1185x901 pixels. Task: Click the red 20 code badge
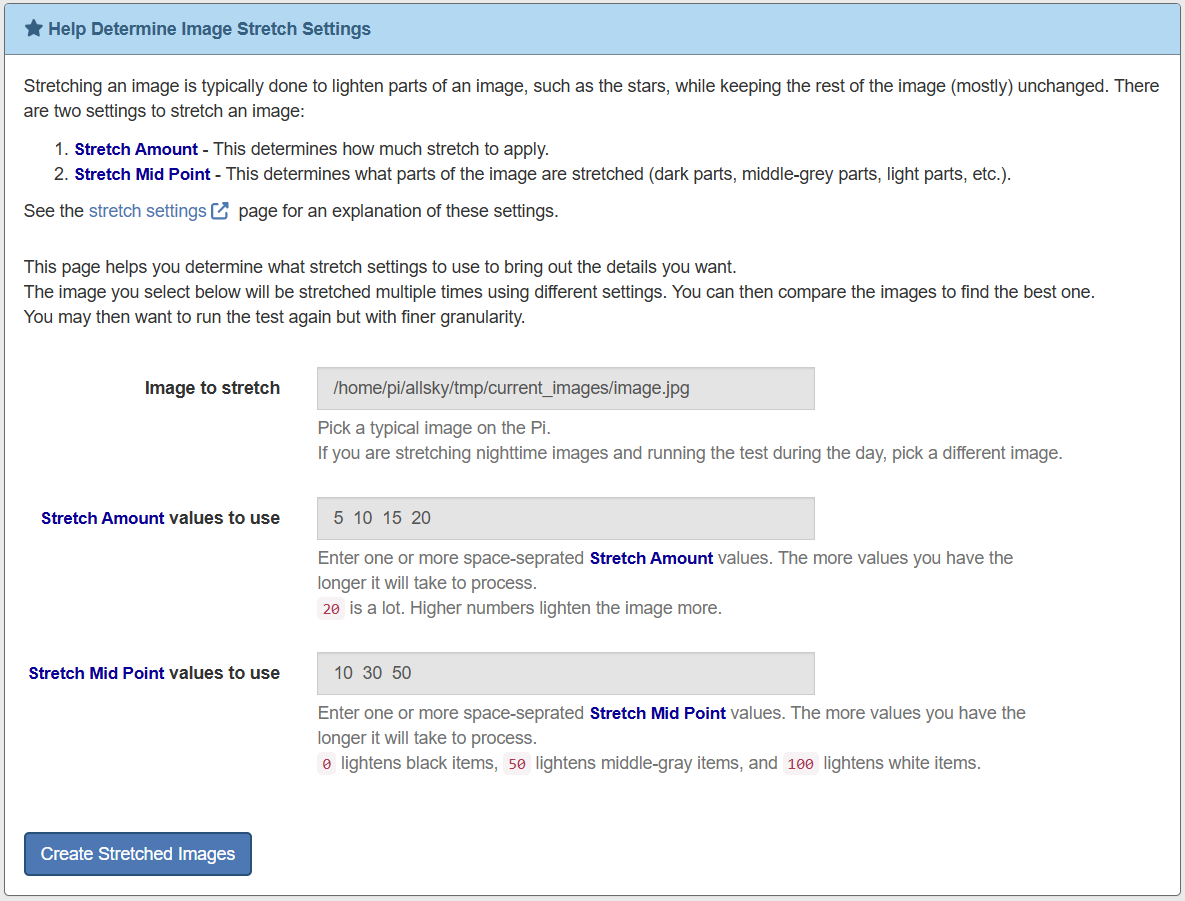coord(331,608)
